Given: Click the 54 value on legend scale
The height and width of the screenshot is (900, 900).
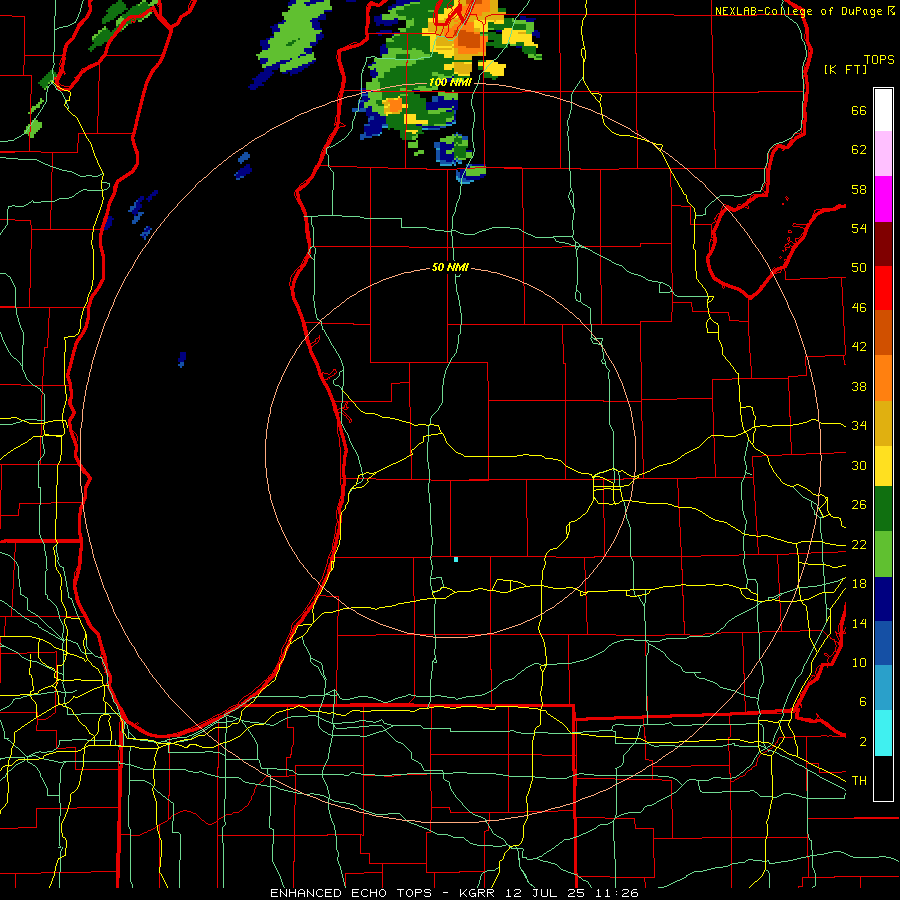Looking at the screenshot, I should coord(859,228).
